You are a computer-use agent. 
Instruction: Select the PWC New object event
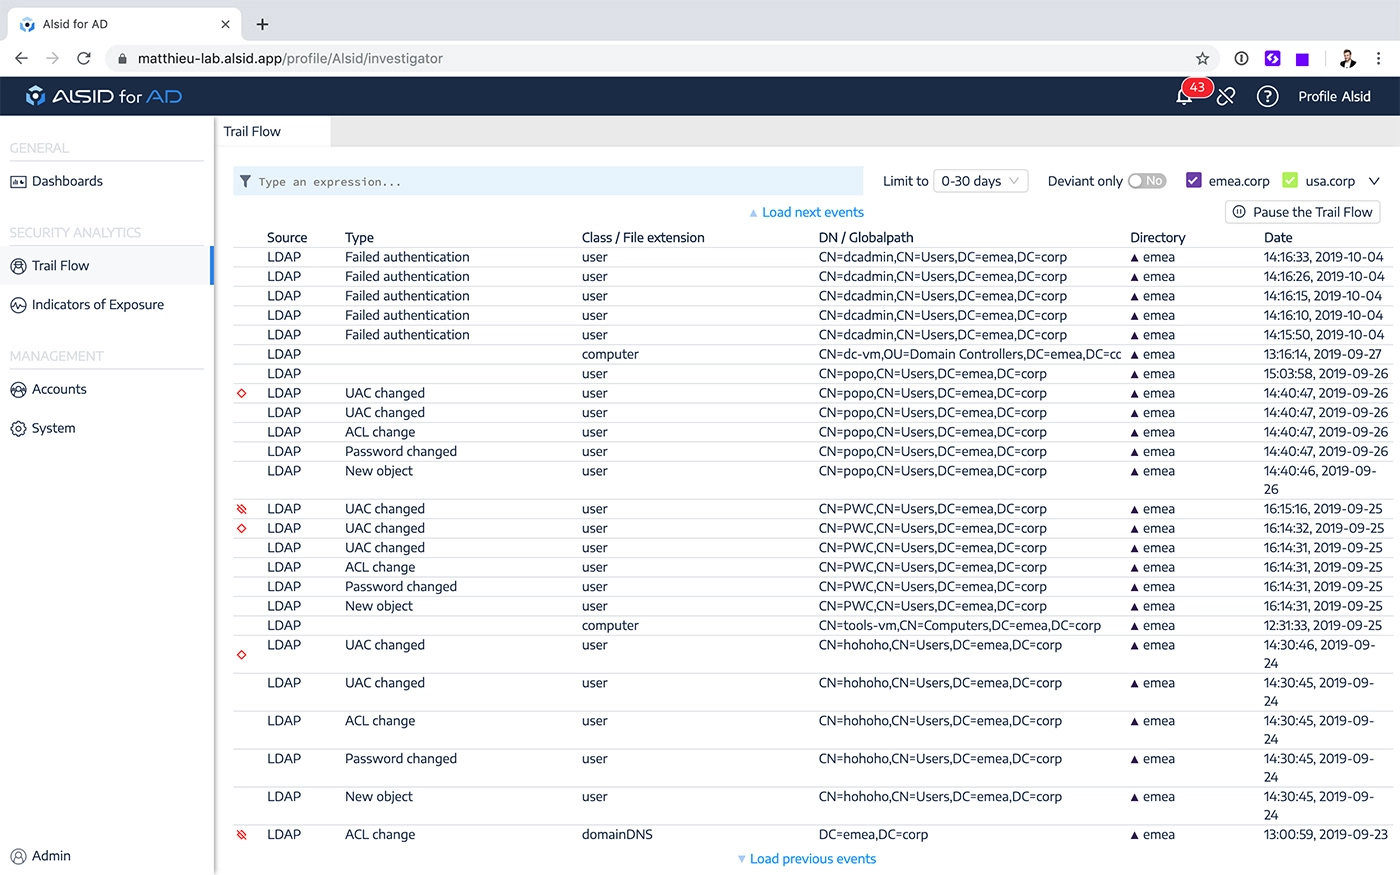(812, 606)
